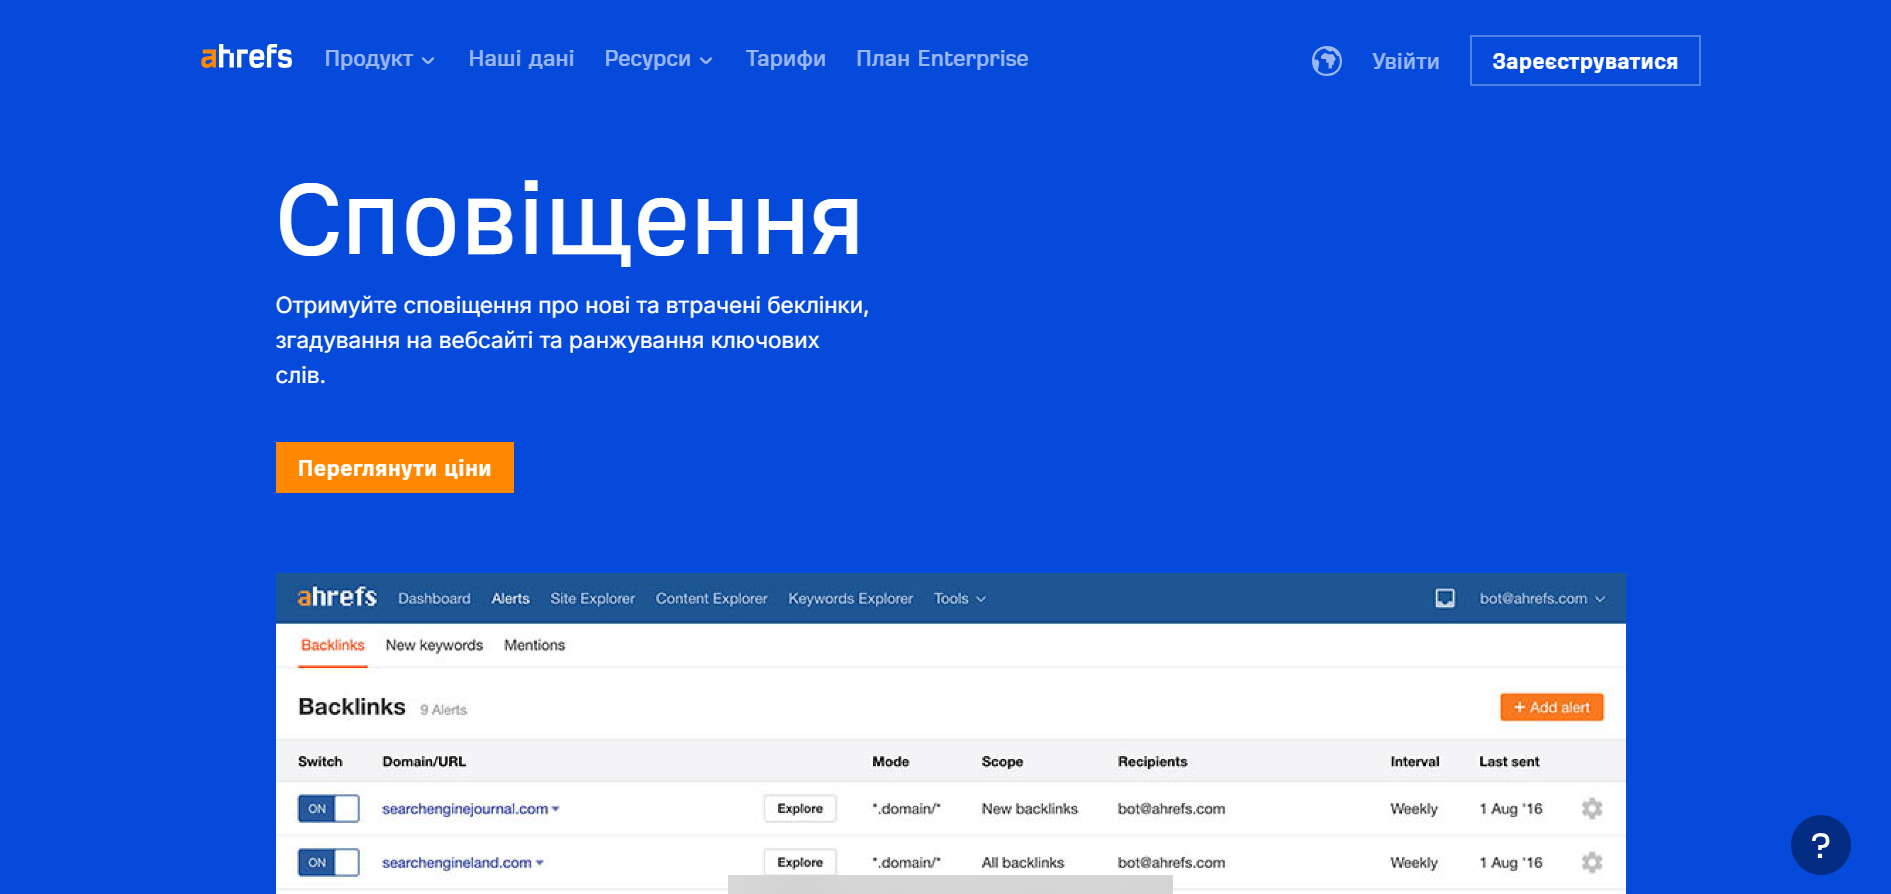Go to Тарифи in navigation

785,59
